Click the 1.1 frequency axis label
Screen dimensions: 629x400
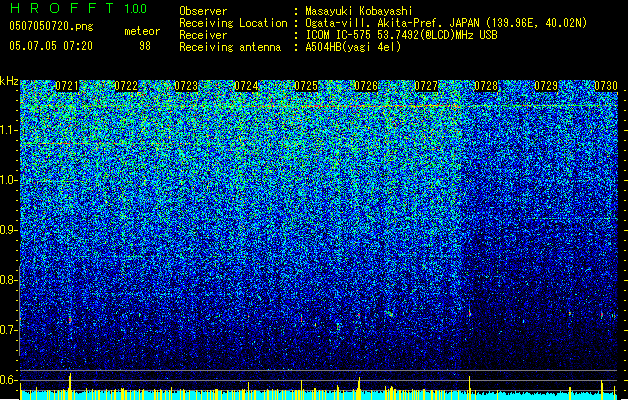[9, 130]
